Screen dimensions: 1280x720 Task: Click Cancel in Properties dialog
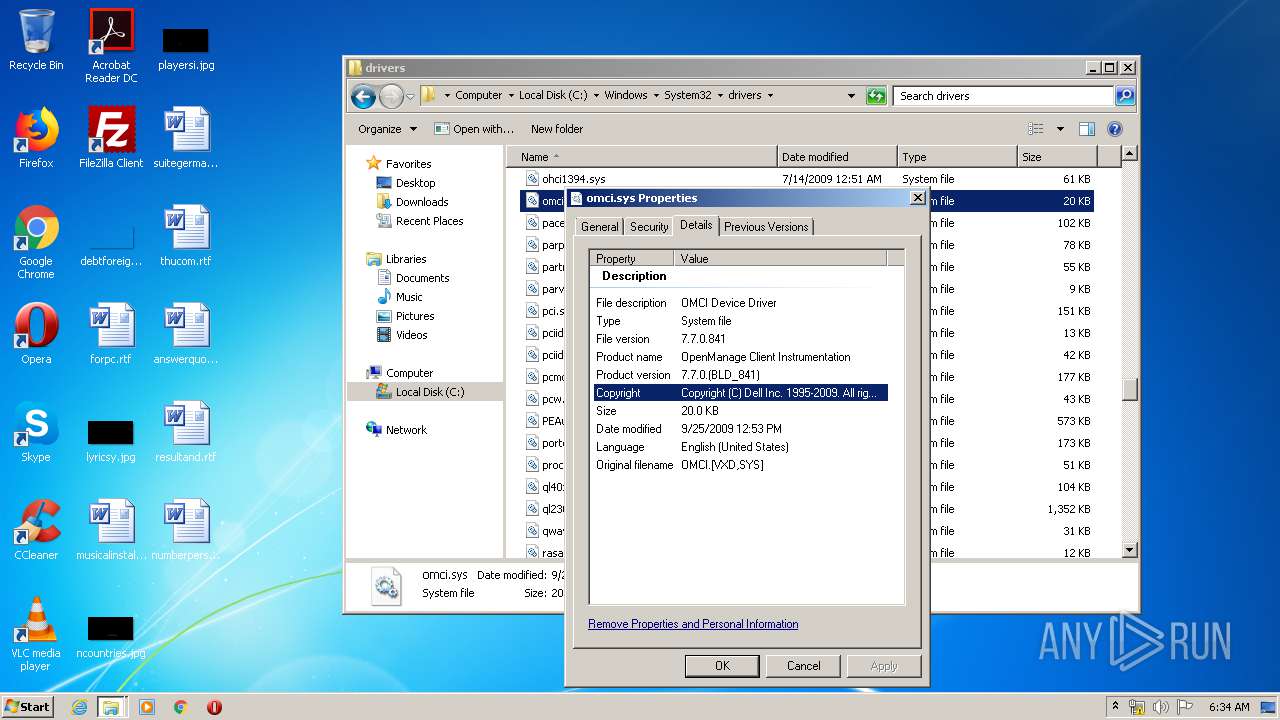[x=803, y=666]
